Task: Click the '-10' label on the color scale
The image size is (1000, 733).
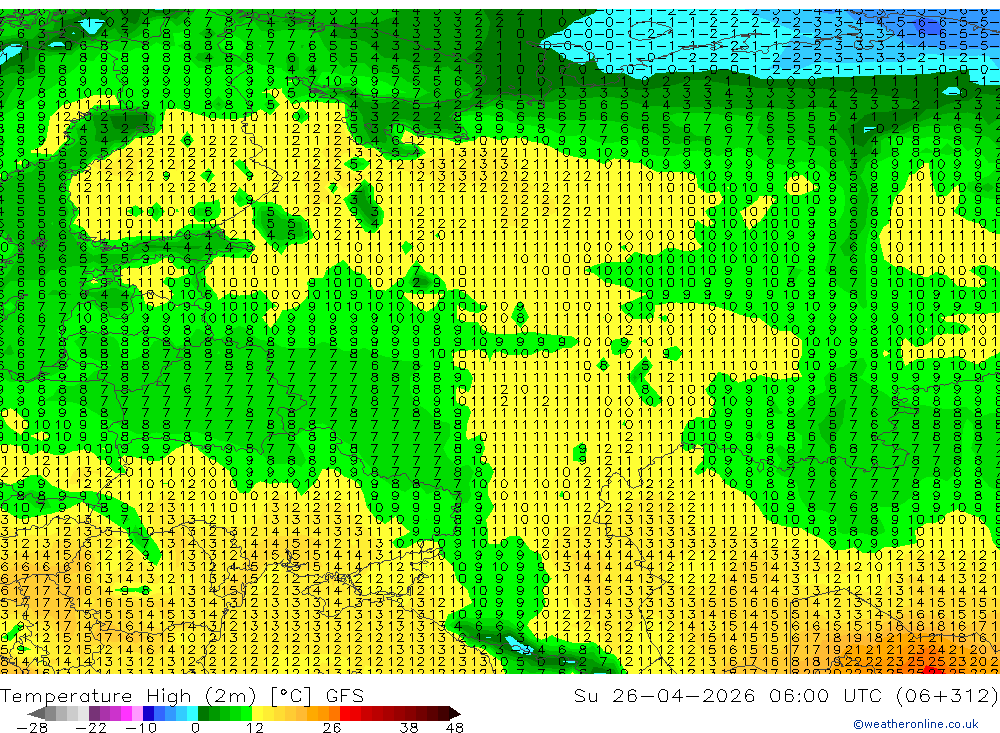Action: [x=141, y=728]
